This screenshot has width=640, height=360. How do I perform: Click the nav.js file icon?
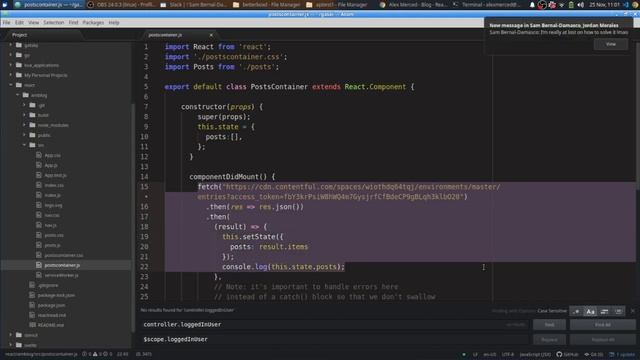pyautogui.click(x=39, y=225)
